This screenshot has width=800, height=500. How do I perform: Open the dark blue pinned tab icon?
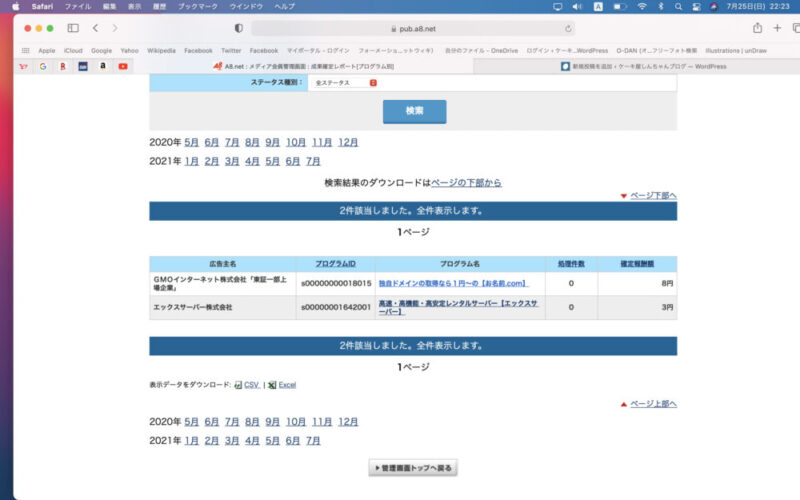[83, 66]
